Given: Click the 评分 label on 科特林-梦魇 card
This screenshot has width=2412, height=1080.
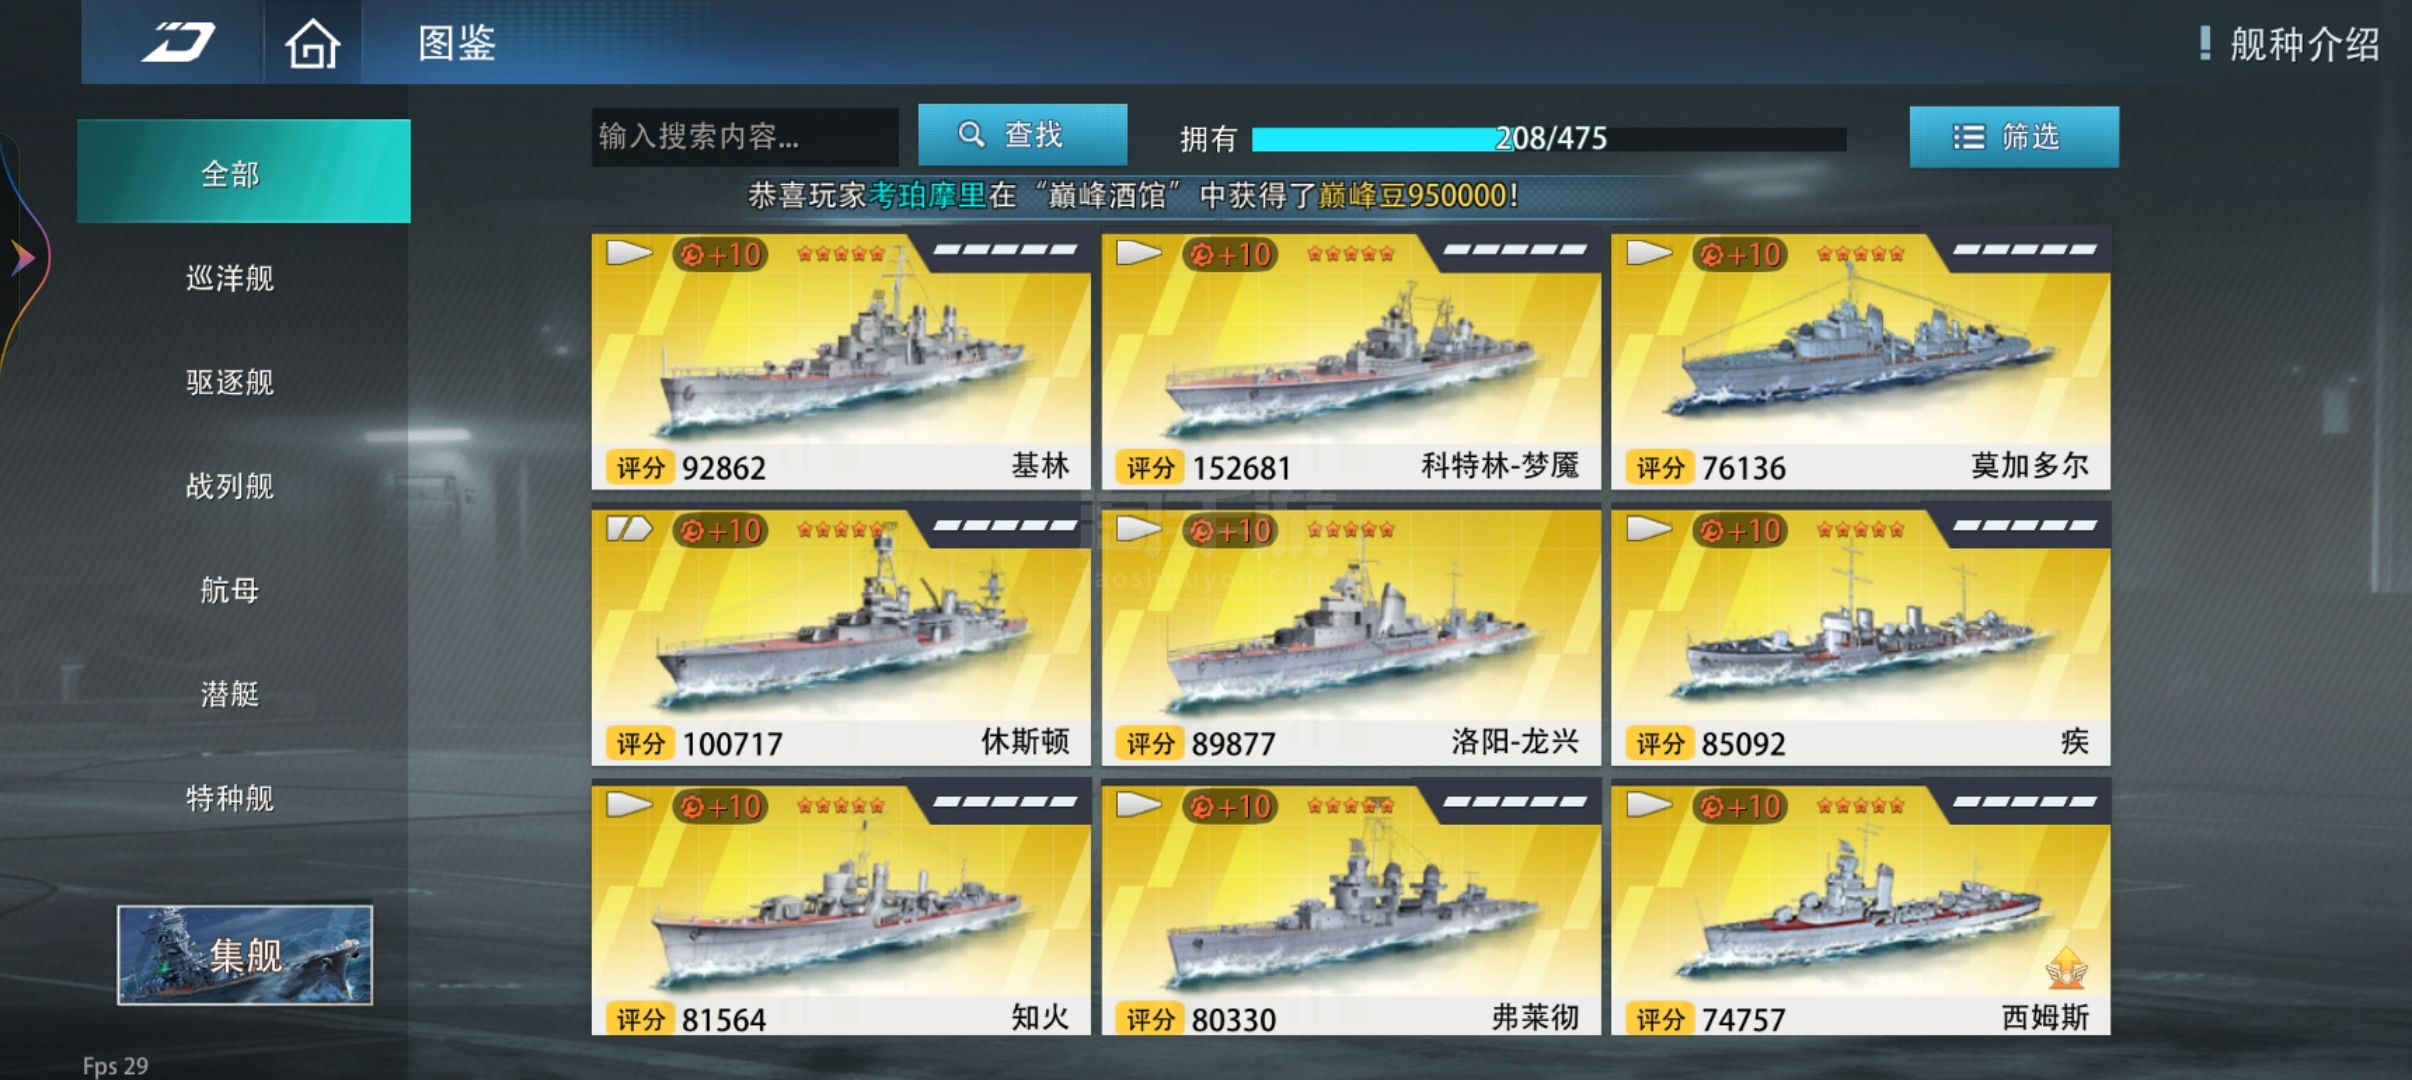Looking at the screenshot, I should pos(1150,467).
